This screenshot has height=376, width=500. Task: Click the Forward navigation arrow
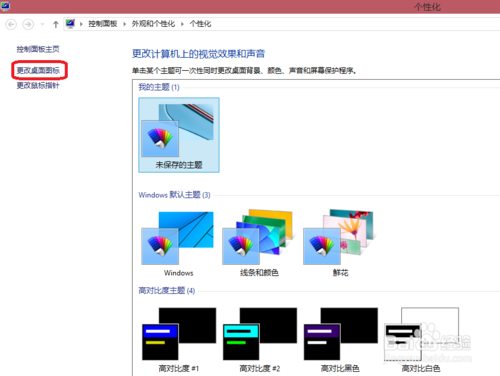pos(28,24)
